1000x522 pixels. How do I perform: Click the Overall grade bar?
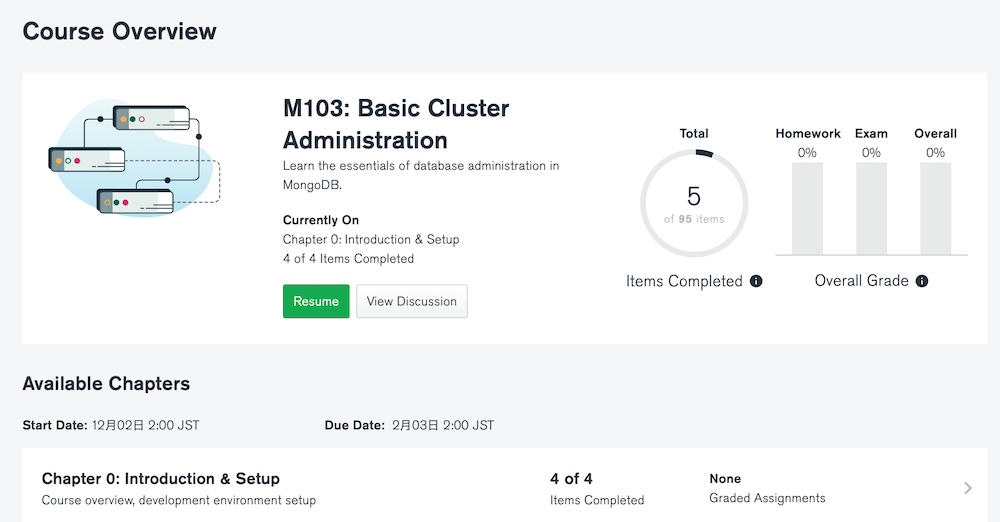[x=936, y=209]
